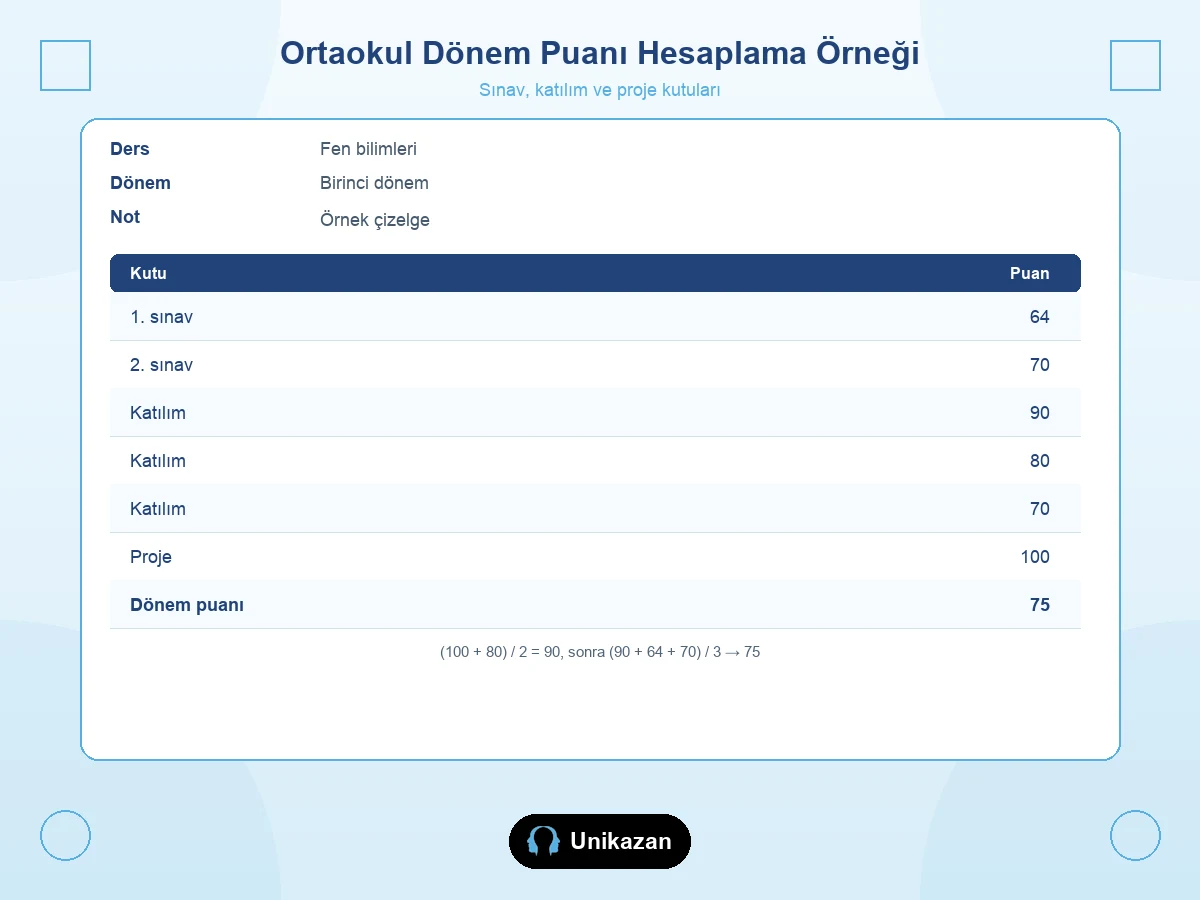
Task: Select the 'Proje' row label
Action: [151, 557]
